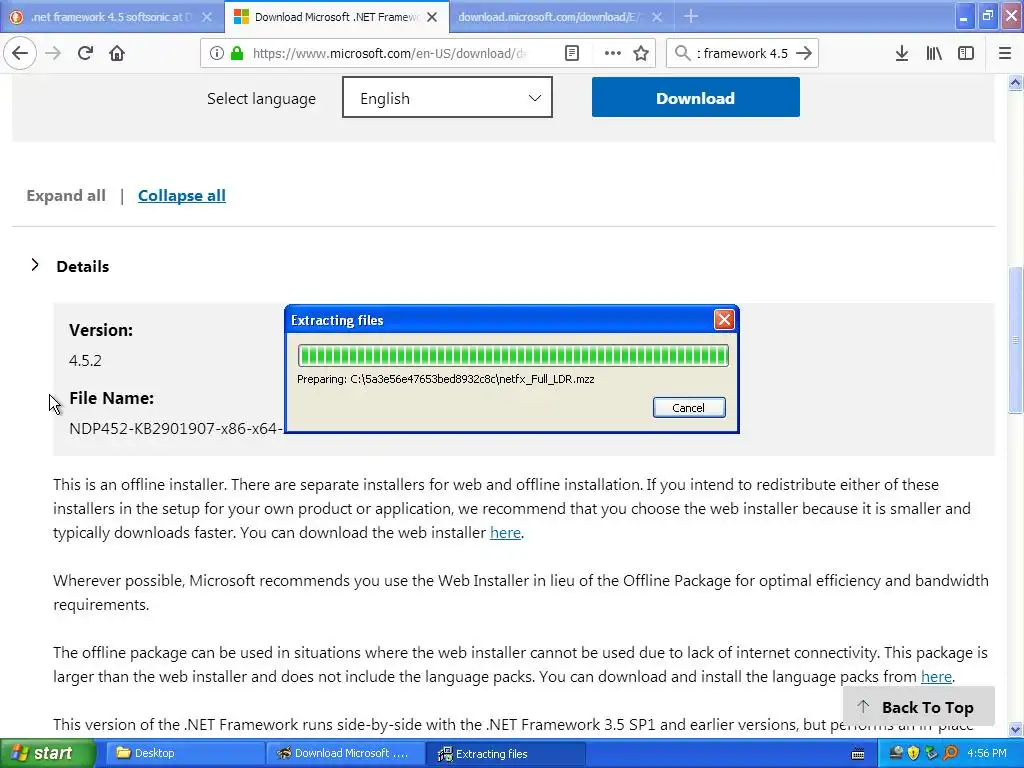Click the forward navigation arrow
Viewport: 1024px width, 768px height.
(53, 53)
